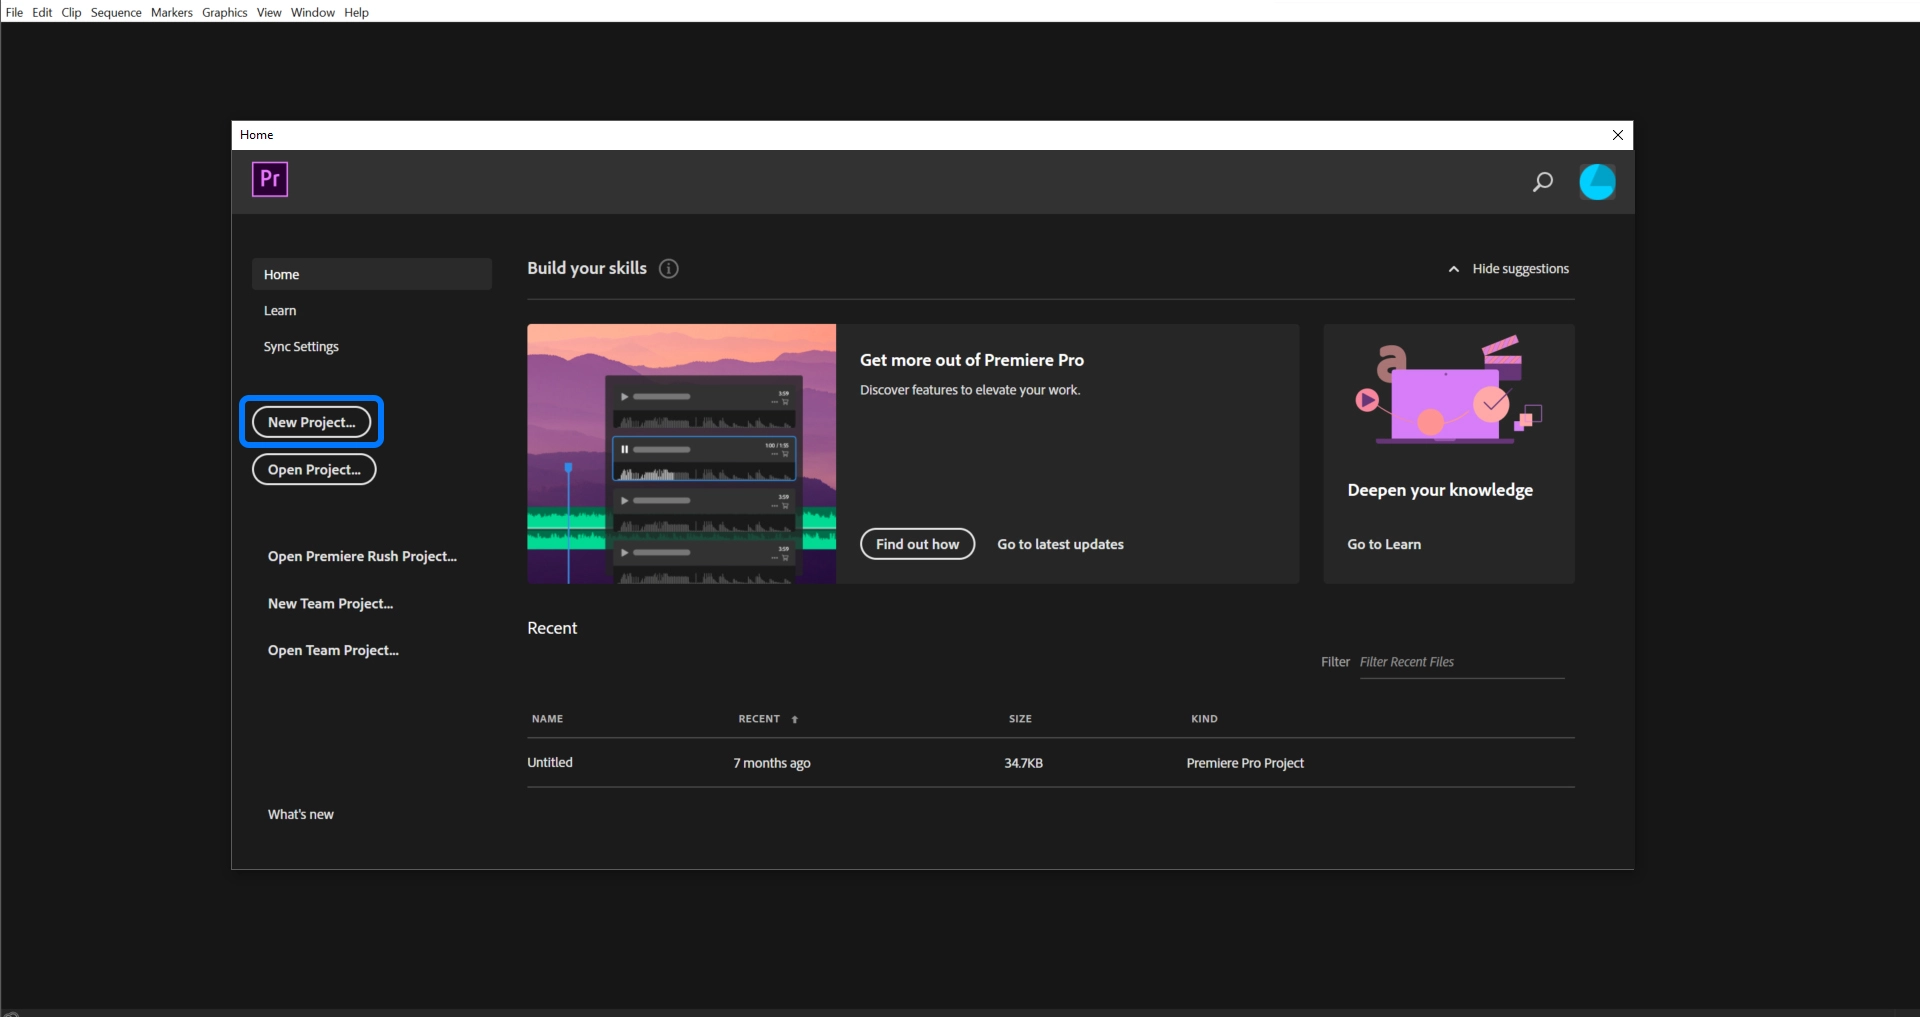The width and height of the screenshot is (1920, 1017).
Task: Open Sync Settings
Action: click(300, 346)
